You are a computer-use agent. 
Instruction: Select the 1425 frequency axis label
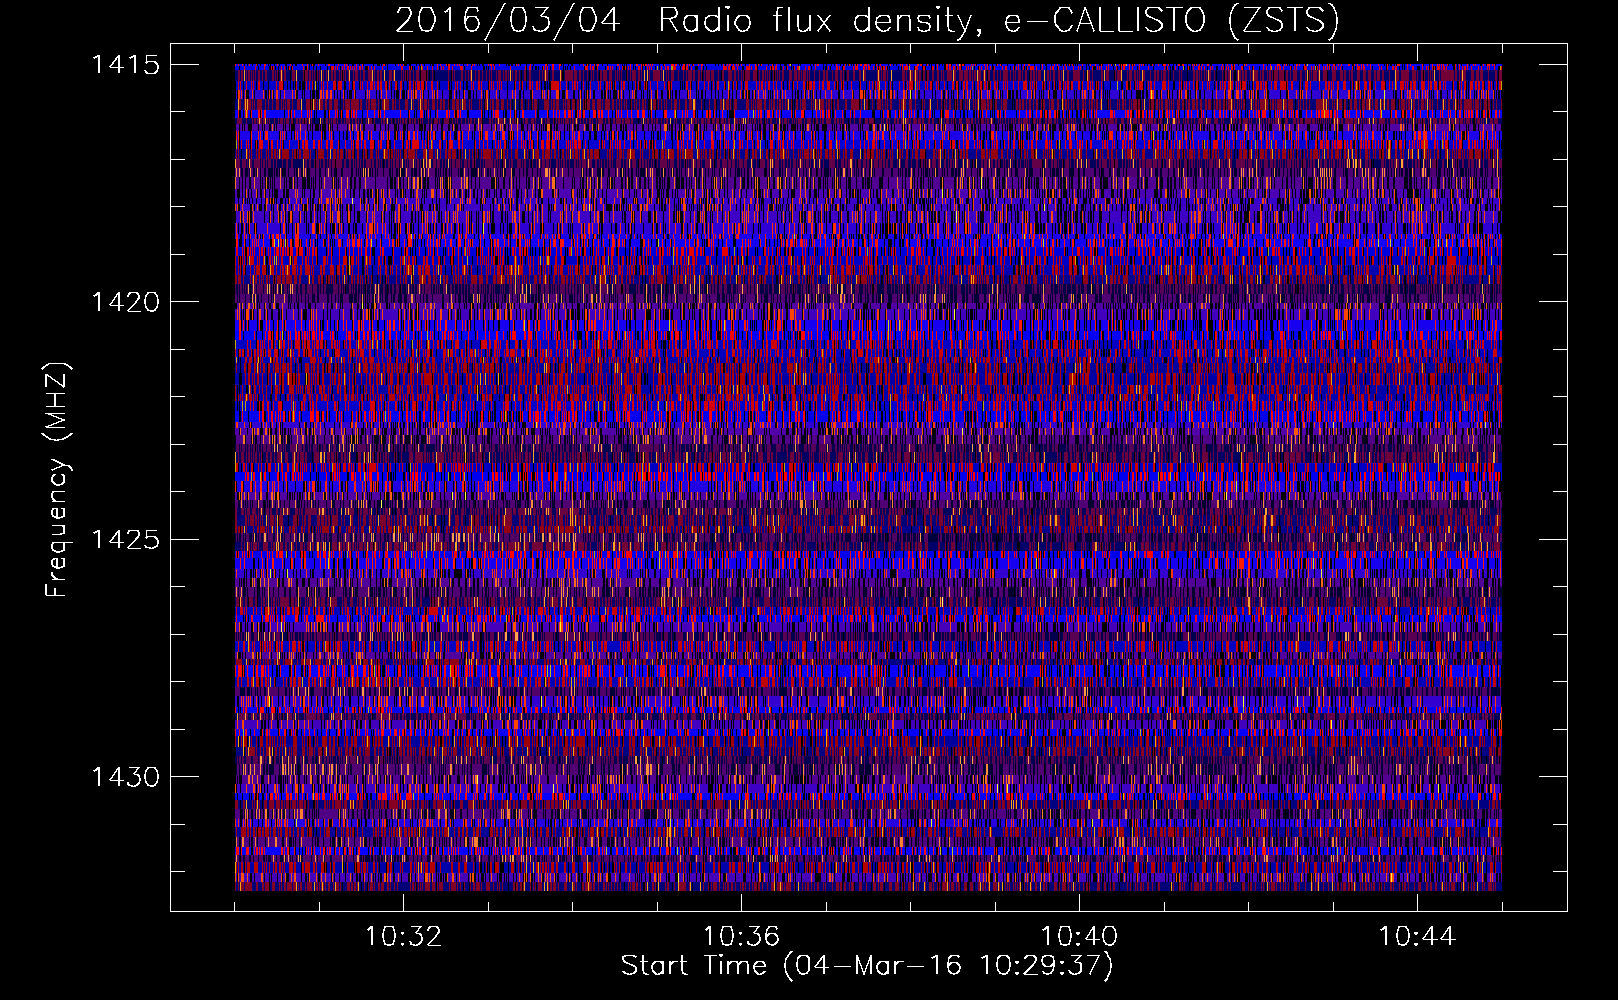125,540
